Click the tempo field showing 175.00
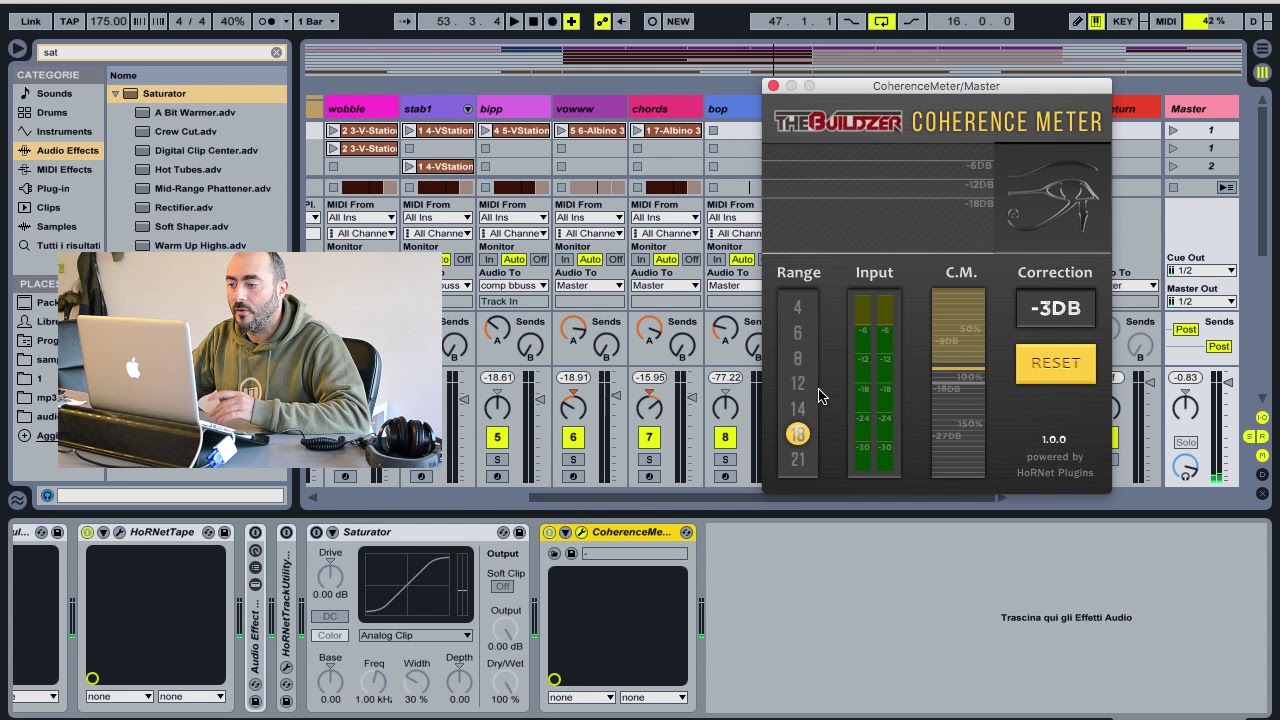The height and width of the screenshot is (720, 1280). pyautogui.click(x=108, y=21)
